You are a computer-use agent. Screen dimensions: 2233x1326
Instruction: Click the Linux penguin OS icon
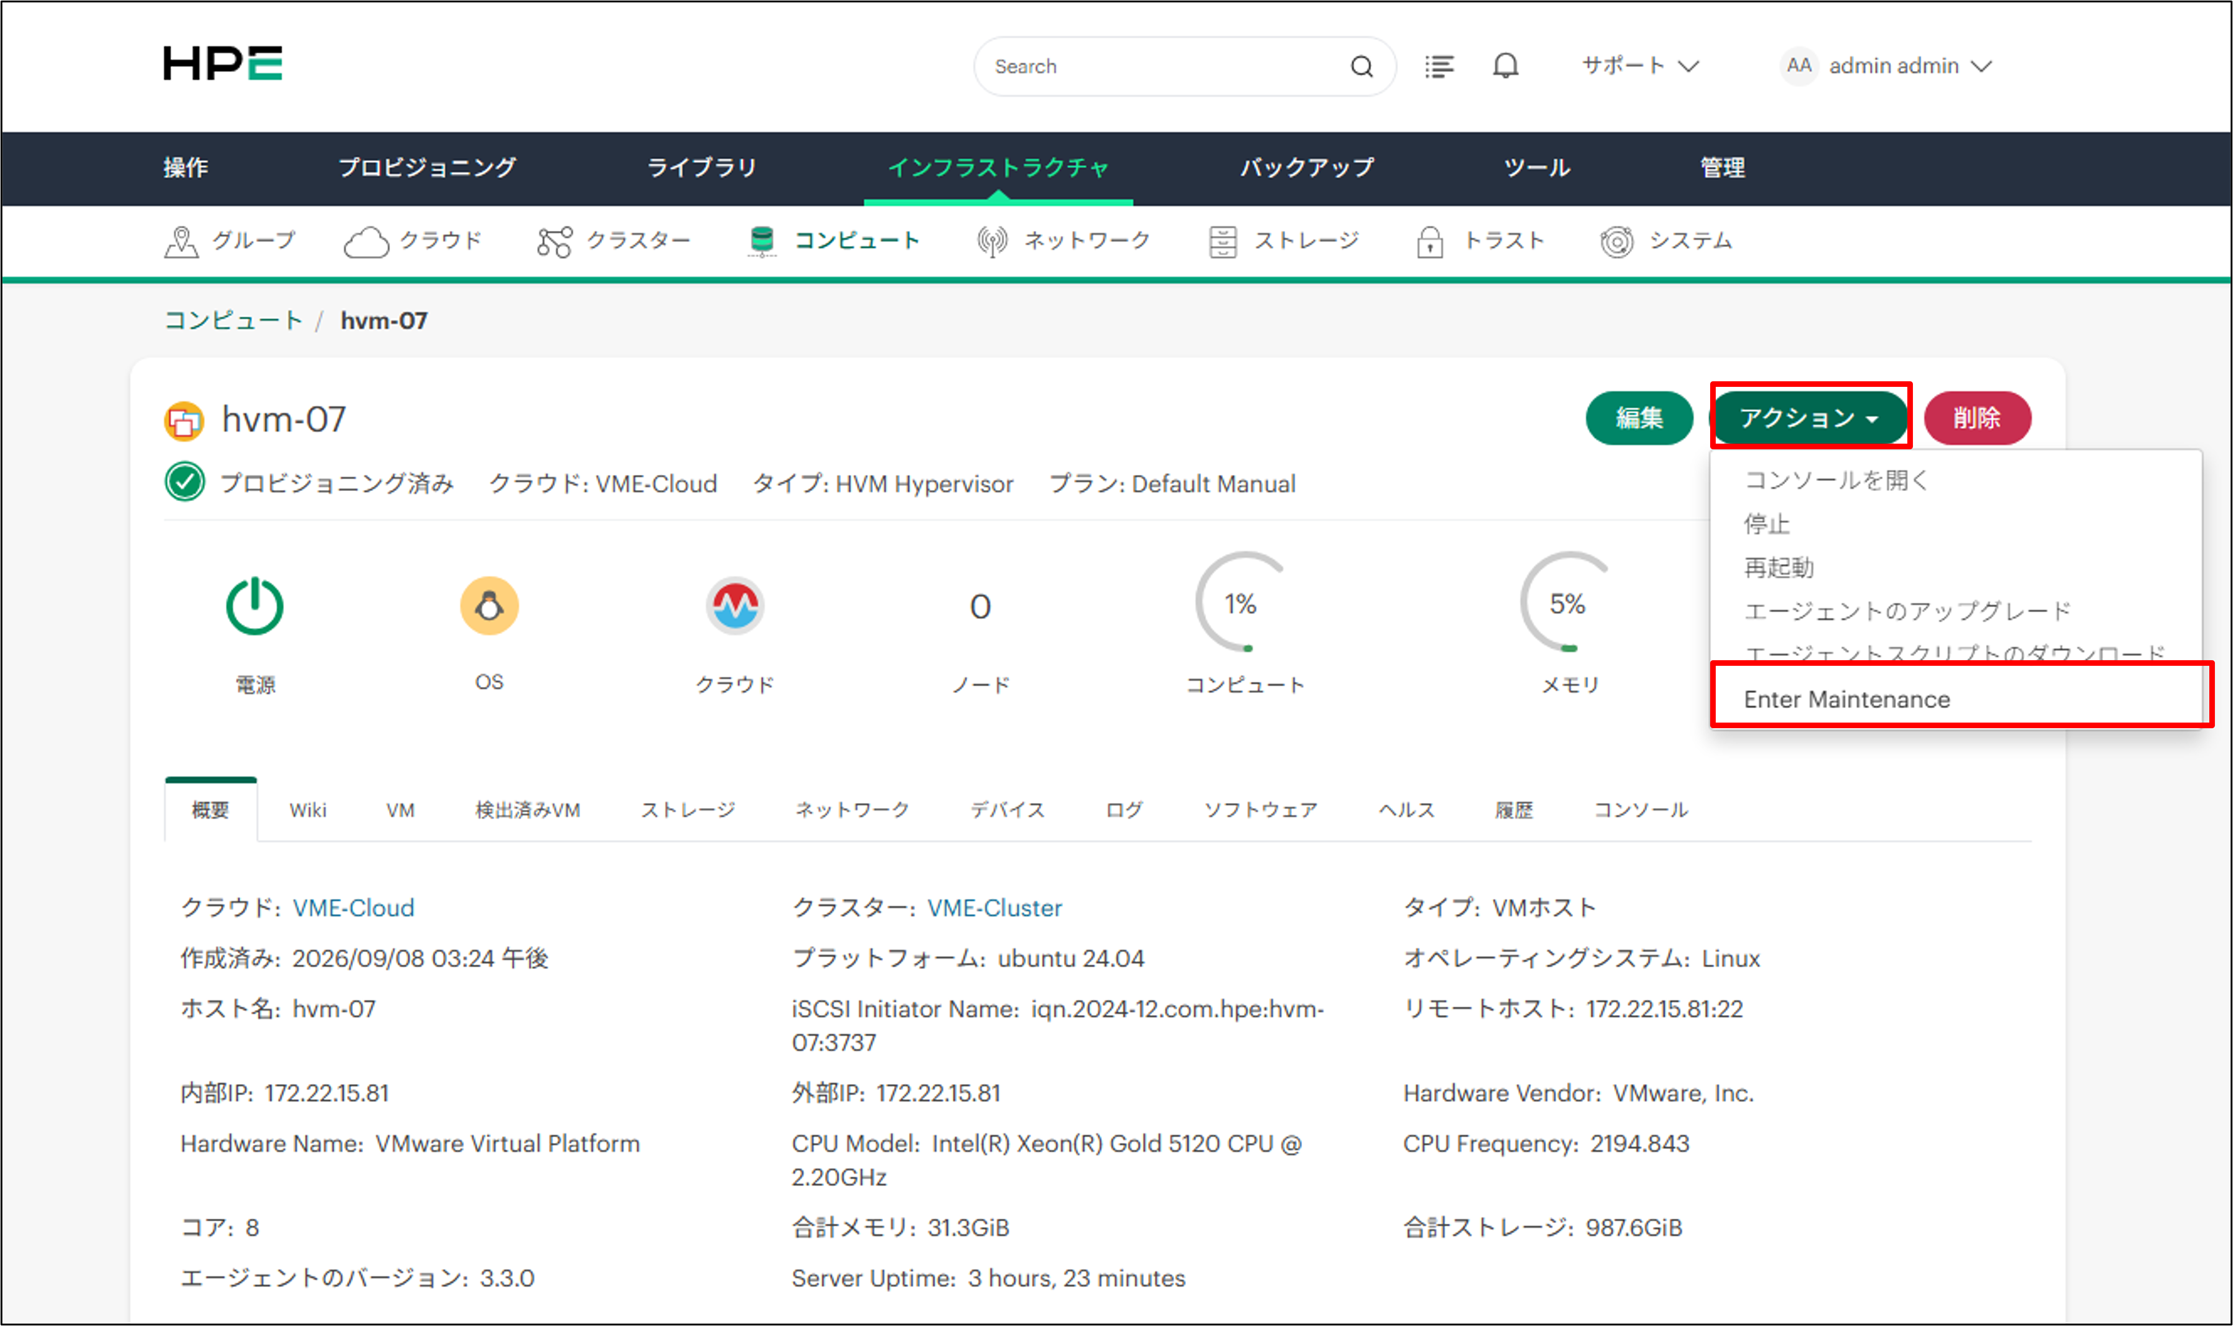click(489, 605)
